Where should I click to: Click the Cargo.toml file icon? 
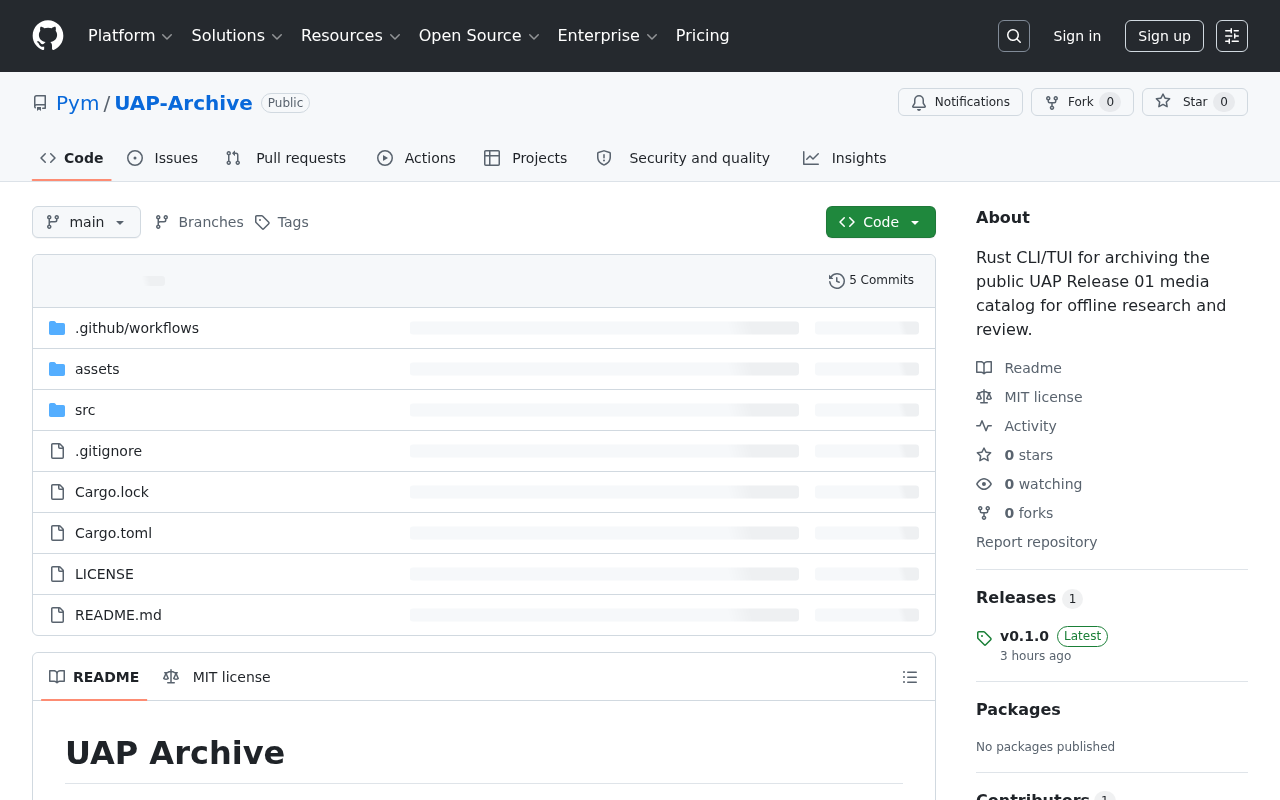pyautogui.click(x=57, y=533)
